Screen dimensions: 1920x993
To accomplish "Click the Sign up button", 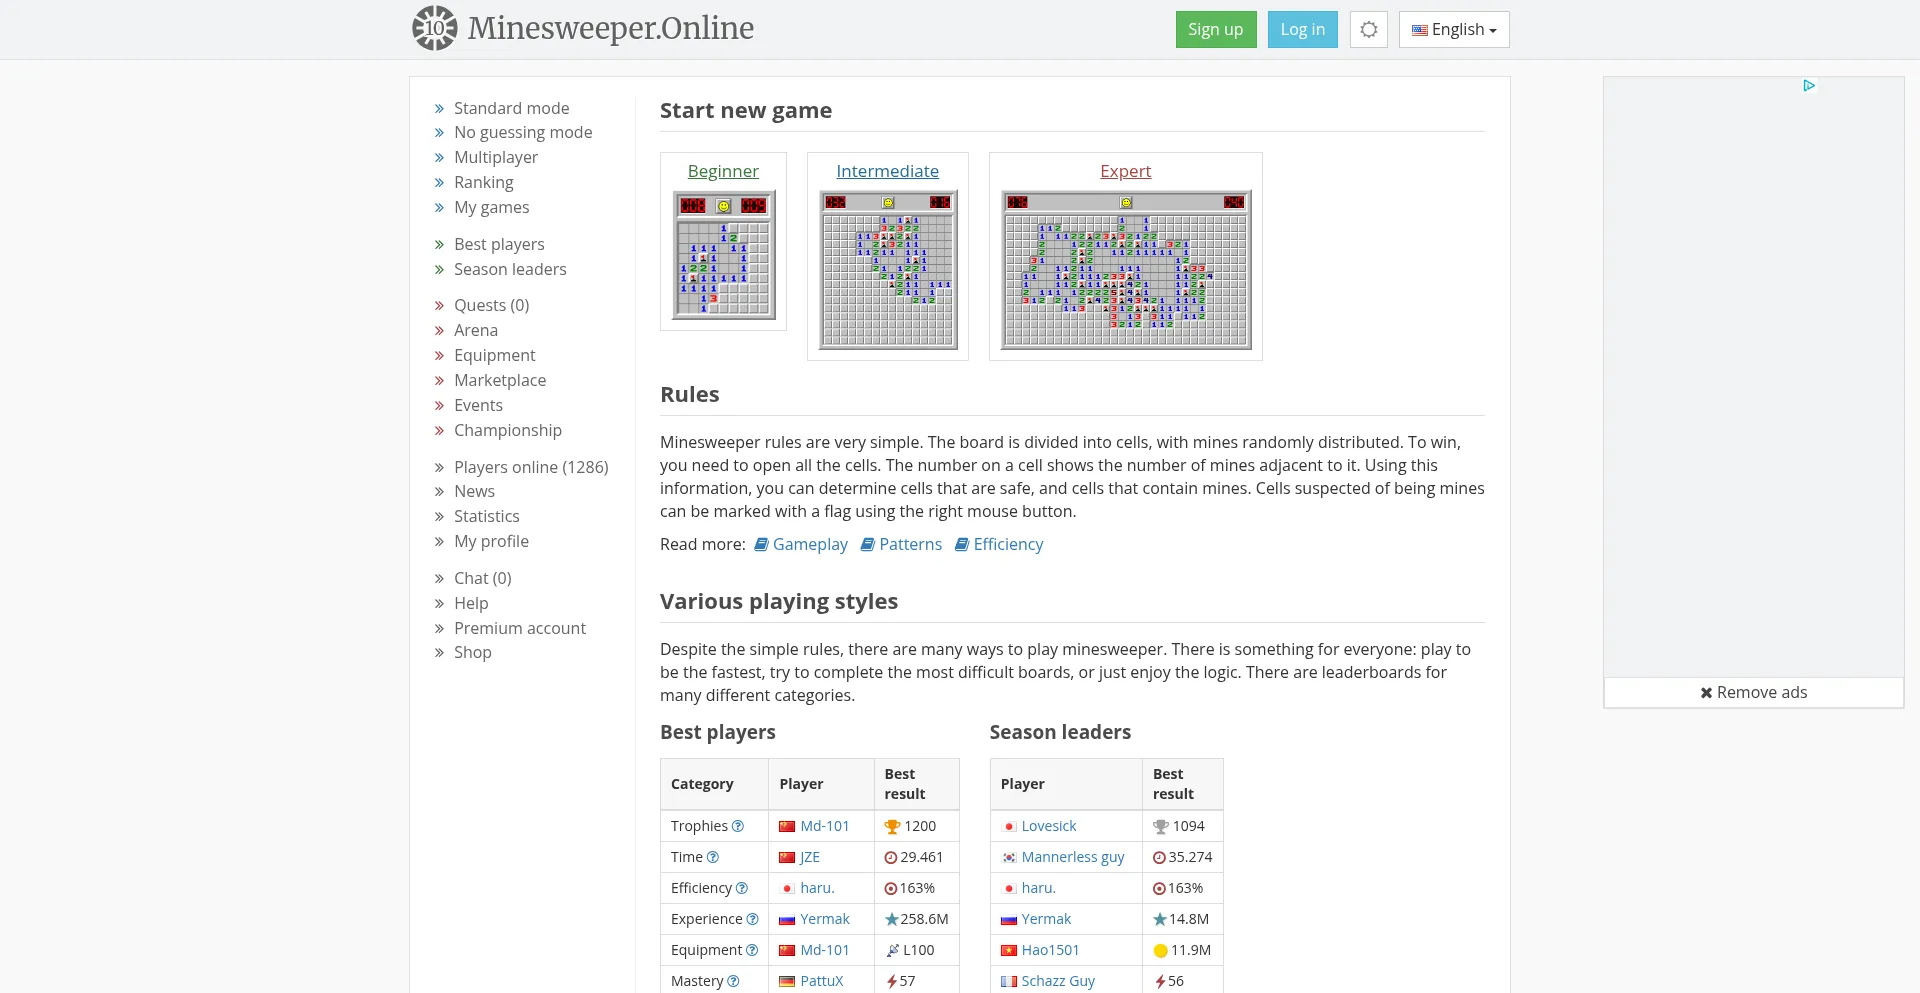I will [1215, 29].
